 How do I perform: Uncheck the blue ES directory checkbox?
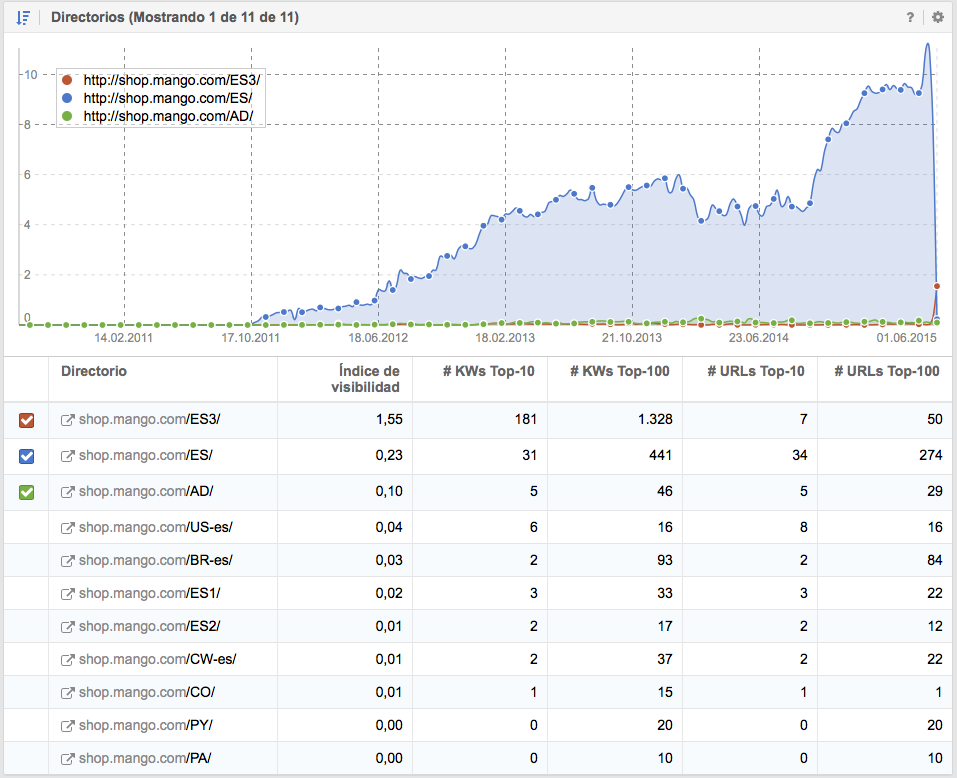(27, 456)
